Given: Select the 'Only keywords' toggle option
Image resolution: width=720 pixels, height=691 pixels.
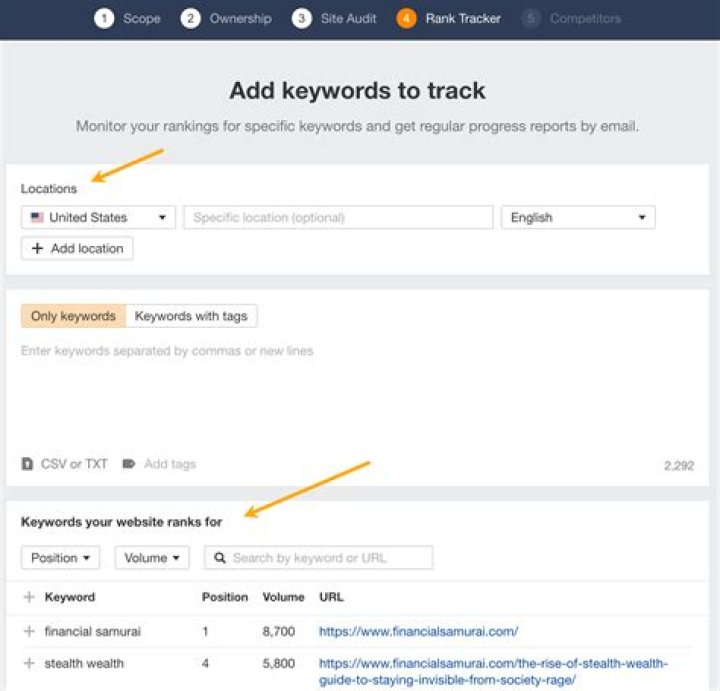Looking at the screenshot, I should pos(73,316).
